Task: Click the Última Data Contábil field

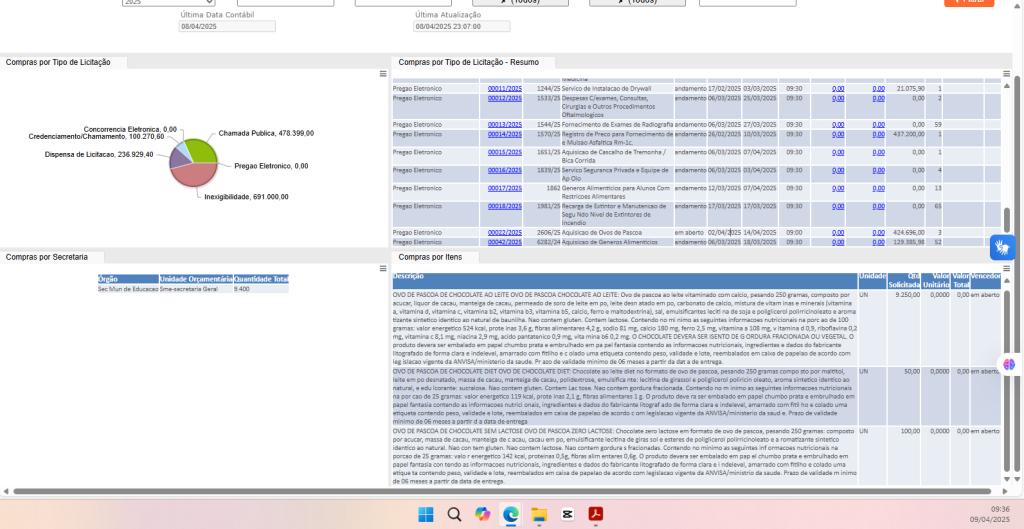Action: tap(227, 27)
